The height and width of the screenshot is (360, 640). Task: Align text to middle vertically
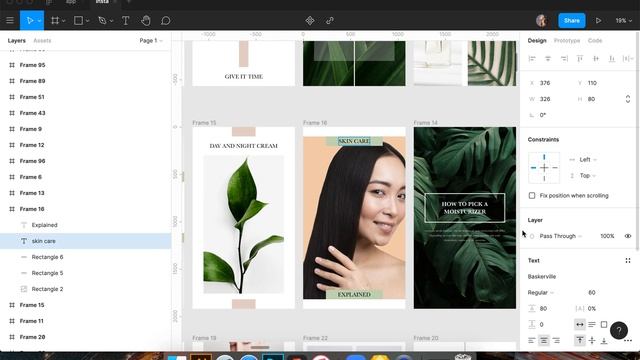click(x=592, y=340)
